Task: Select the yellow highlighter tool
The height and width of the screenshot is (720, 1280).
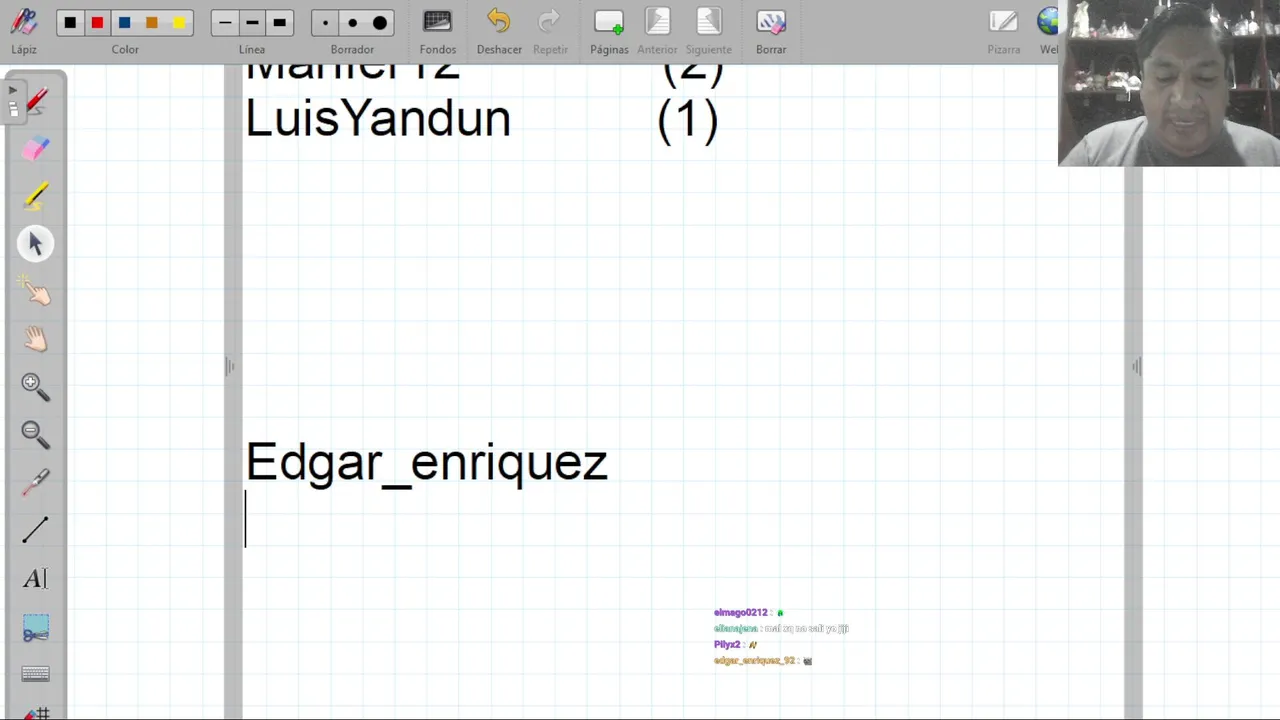Action: coord(36,196)
